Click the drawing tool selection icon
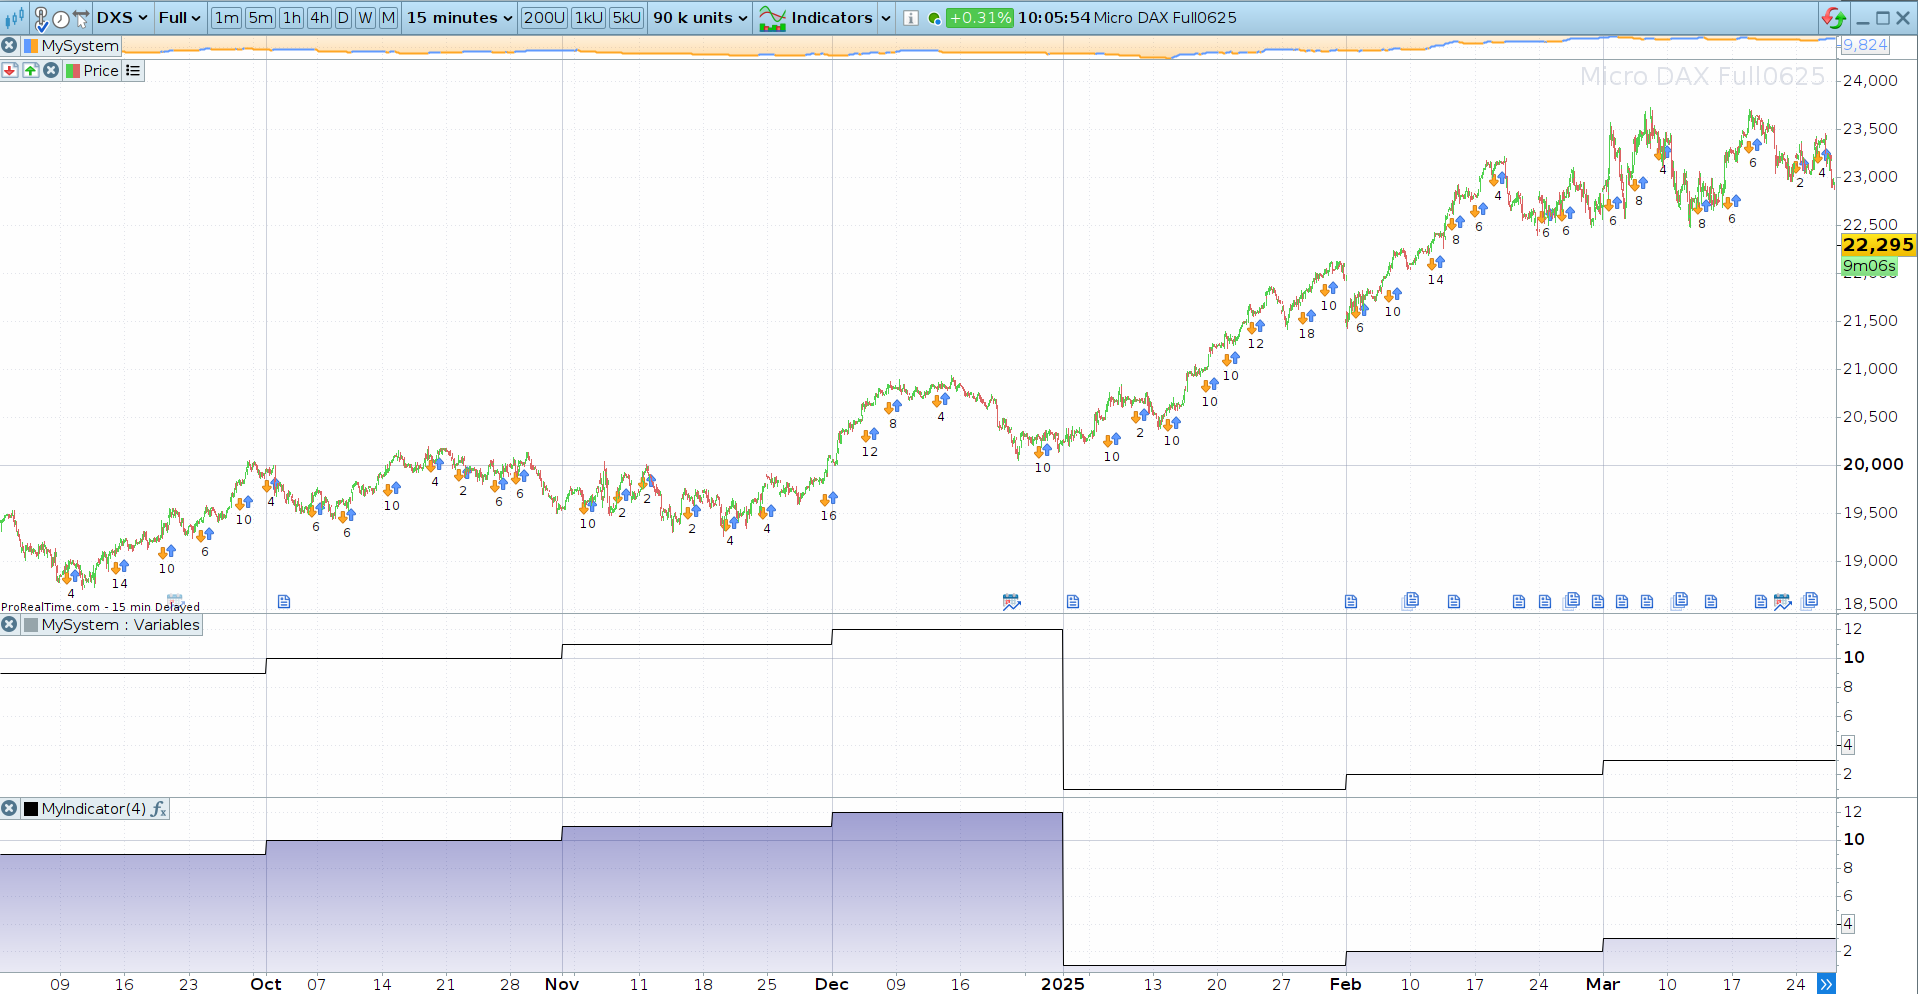Image resolution: width=1918 pixels, height=994 pixels. pyautogui.click(x=41, y=18)
